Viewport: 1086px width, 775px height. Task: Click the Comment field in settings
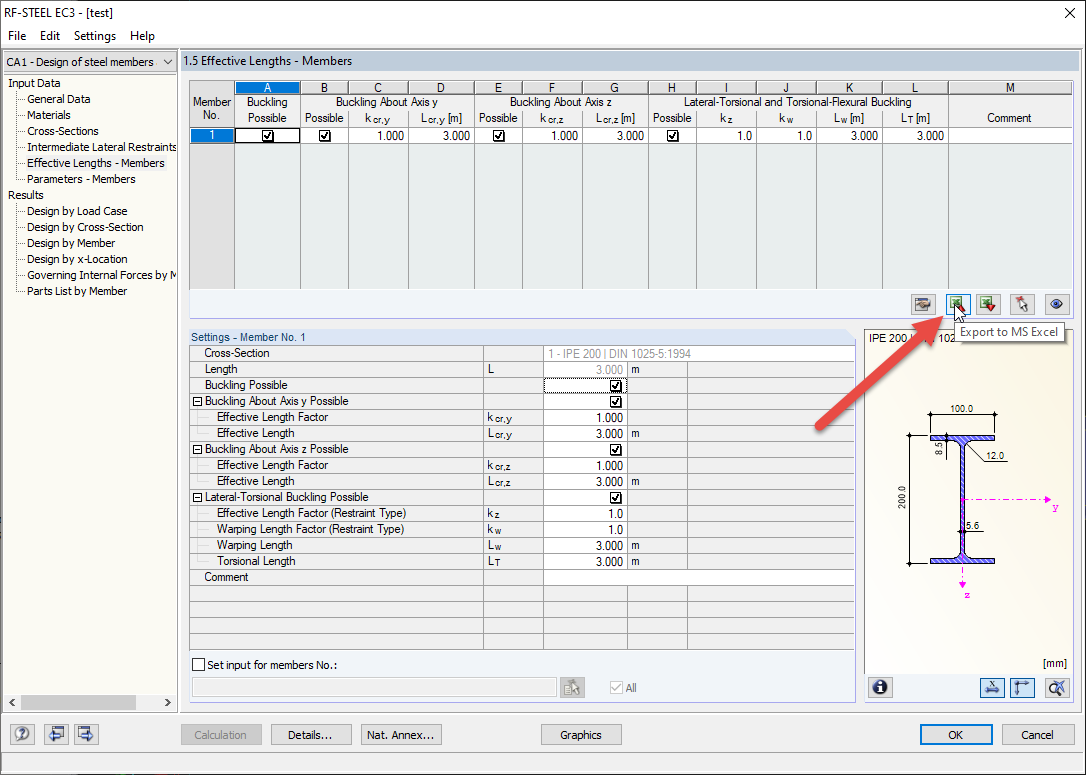point(698,578)
